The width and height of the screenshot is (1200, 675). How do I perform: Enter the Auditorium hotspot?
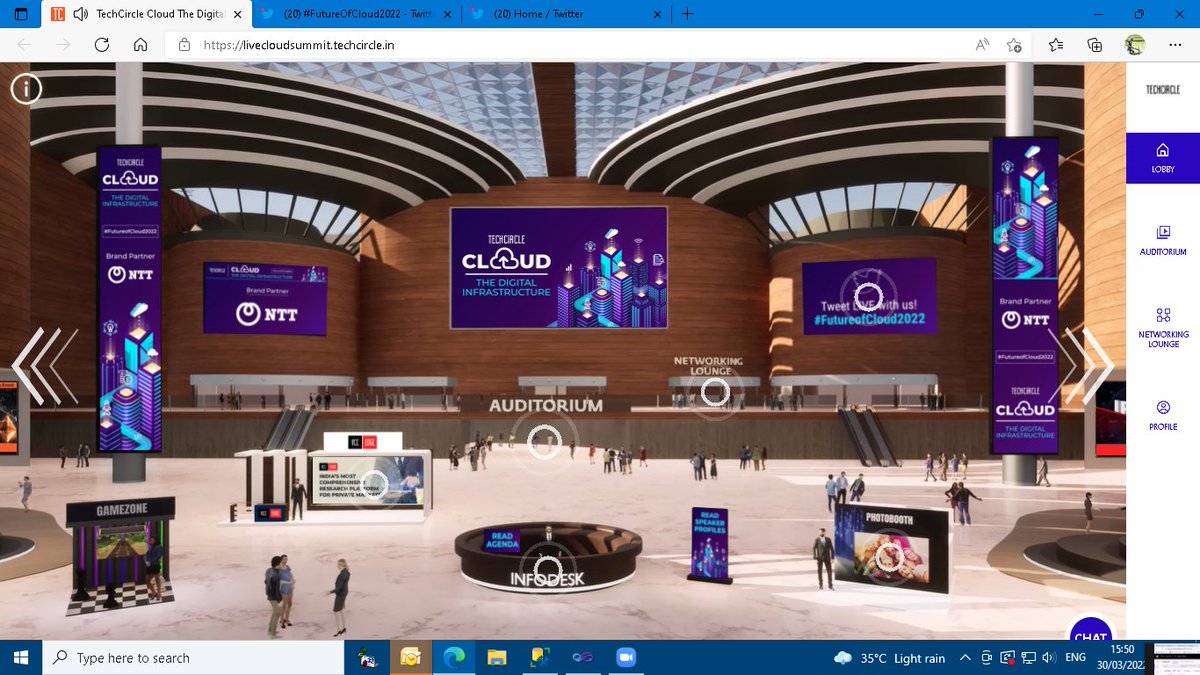(544, 440)
